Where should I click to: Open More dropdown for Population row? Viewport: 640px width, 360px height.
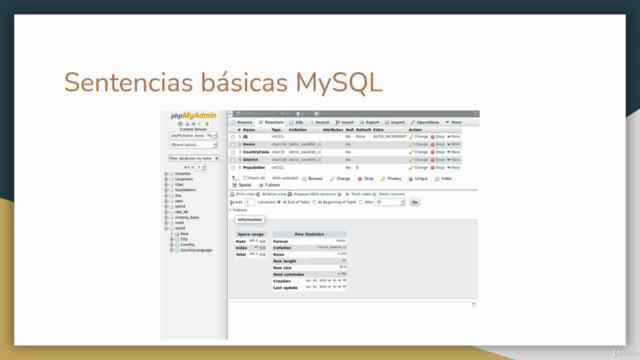[453, 168]
